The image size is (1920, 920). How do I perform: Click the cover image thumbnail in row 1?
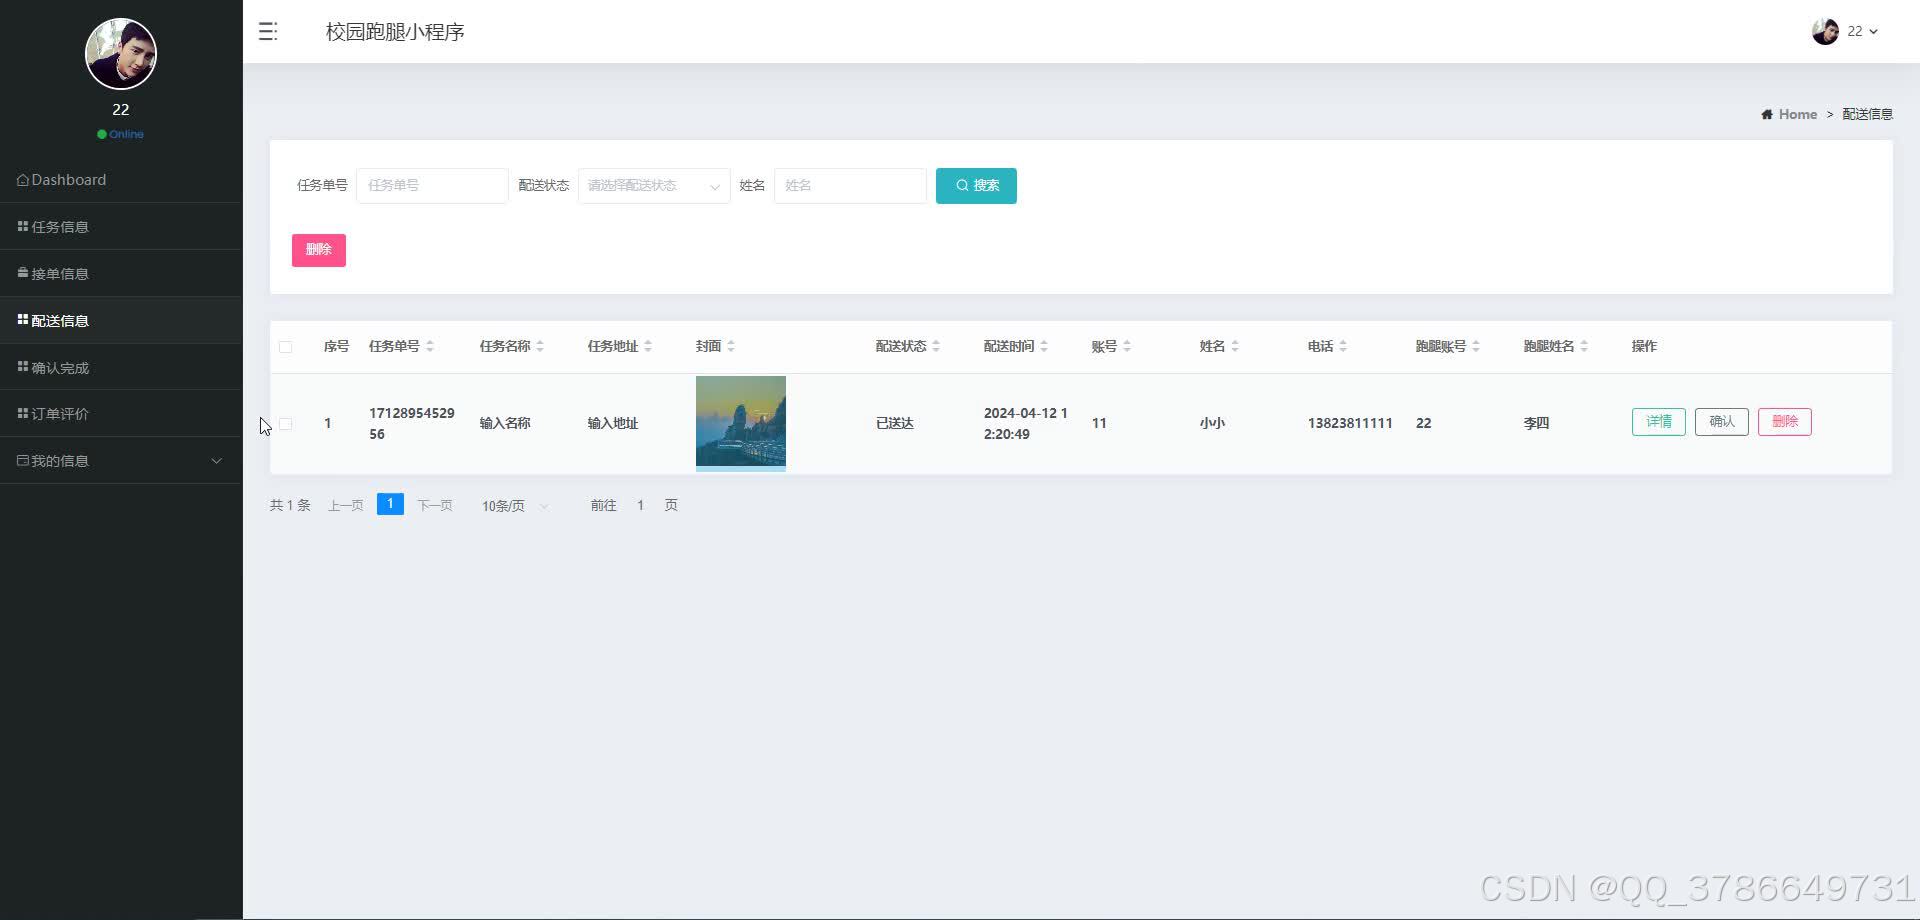(x=741, y=423)
